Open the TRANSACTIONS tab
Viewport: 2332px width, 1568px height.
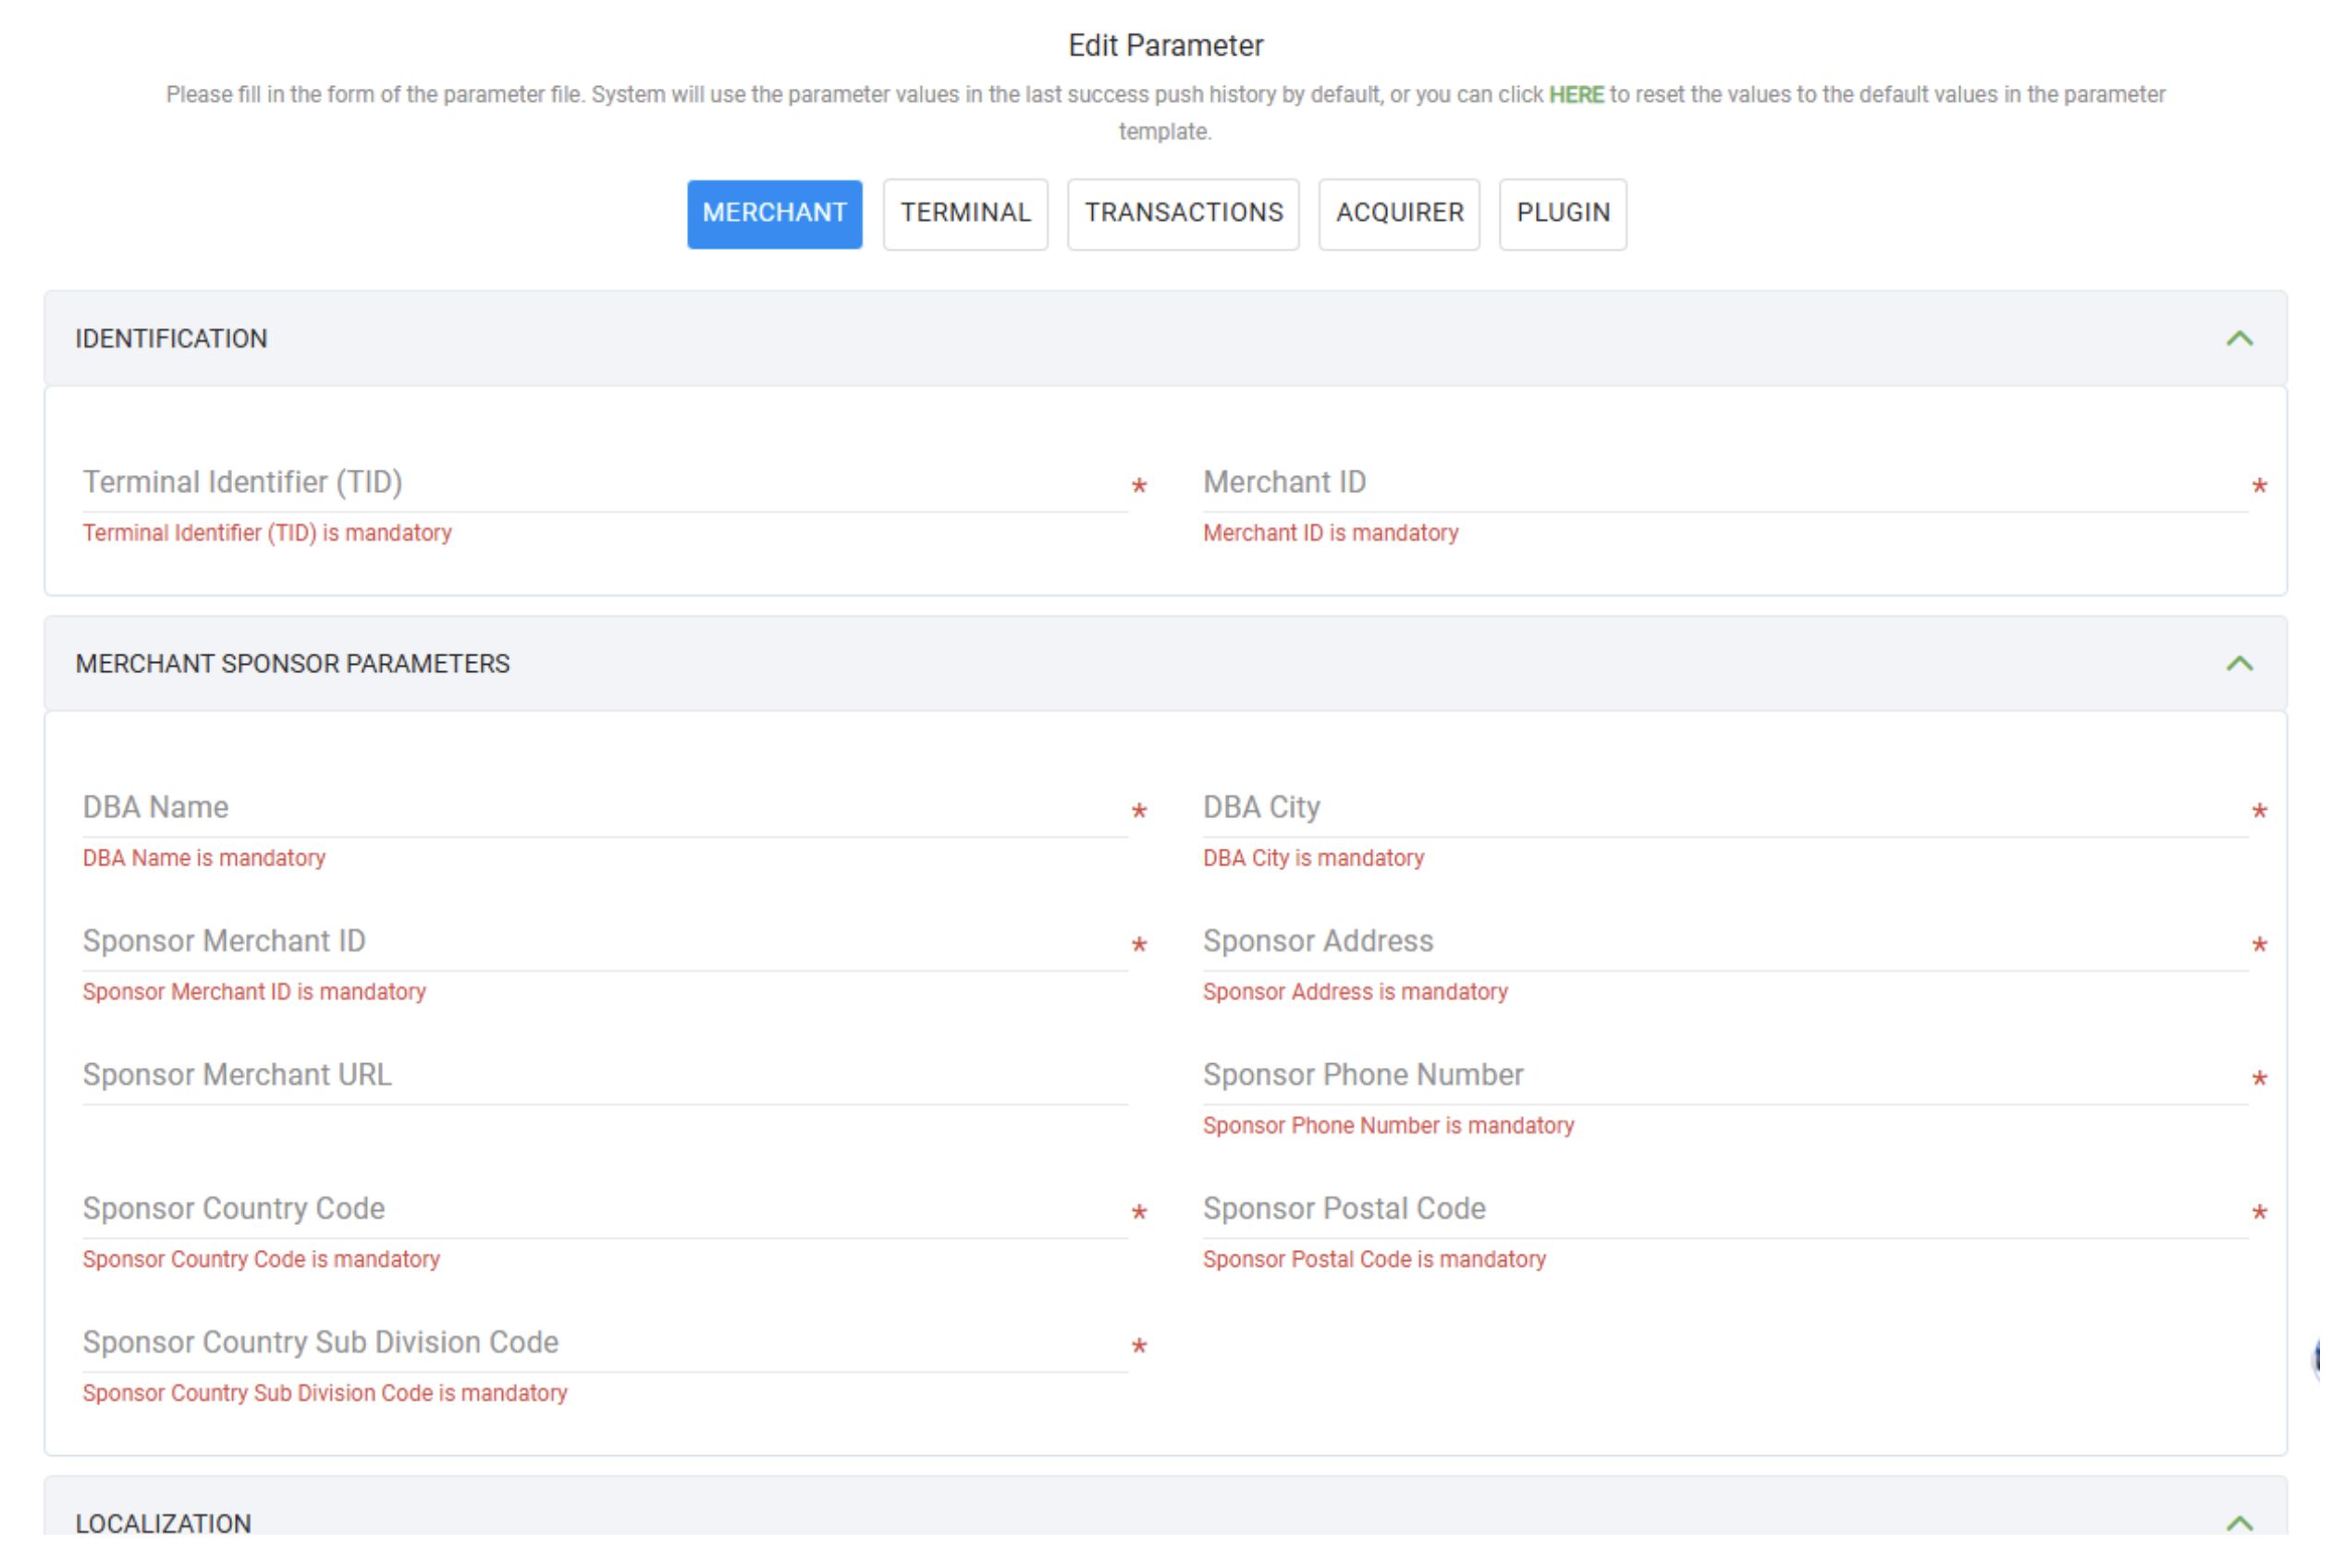(1182, 213)
